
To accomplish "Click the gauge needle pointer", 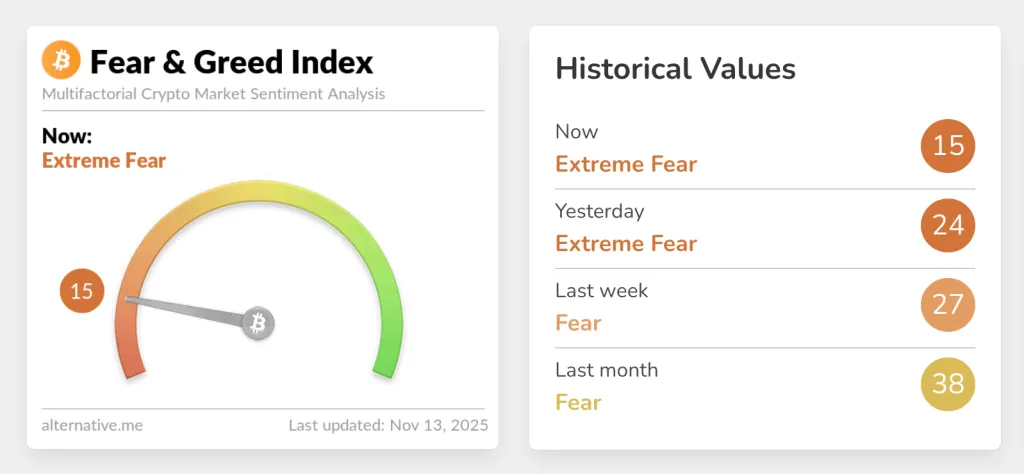I will (185, 309).
